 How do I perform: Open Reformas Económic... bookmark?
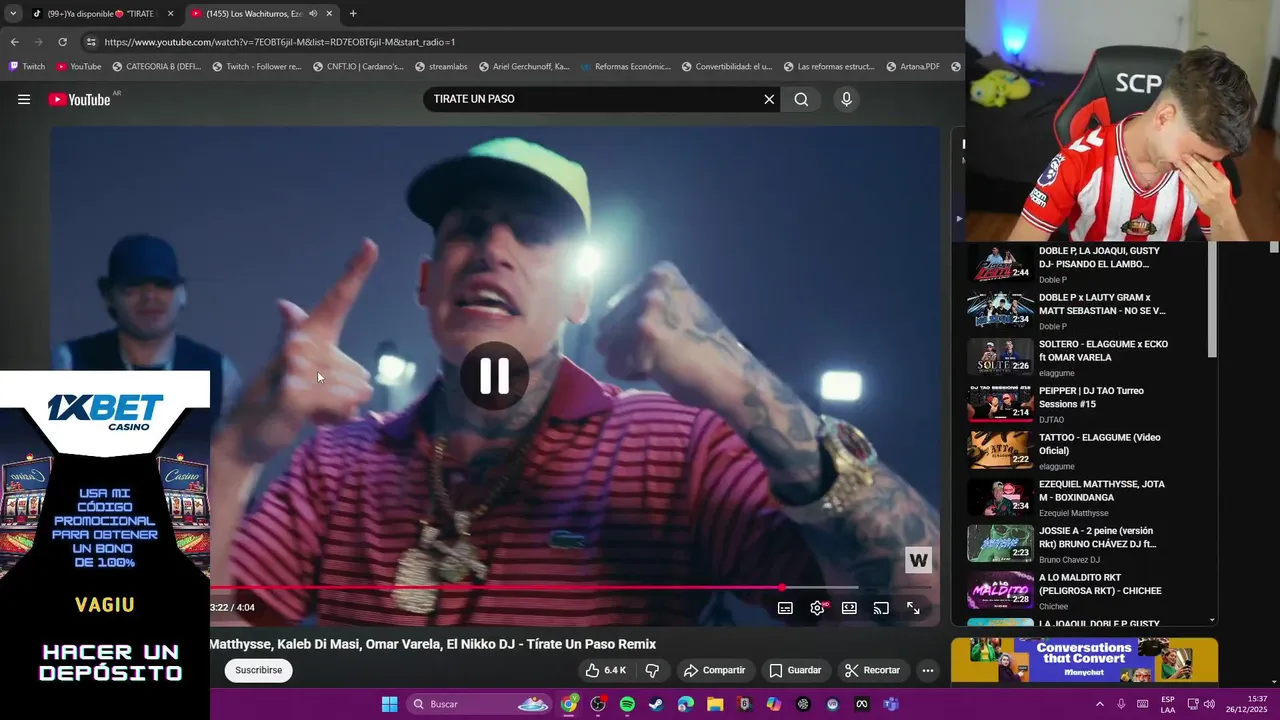625,67
